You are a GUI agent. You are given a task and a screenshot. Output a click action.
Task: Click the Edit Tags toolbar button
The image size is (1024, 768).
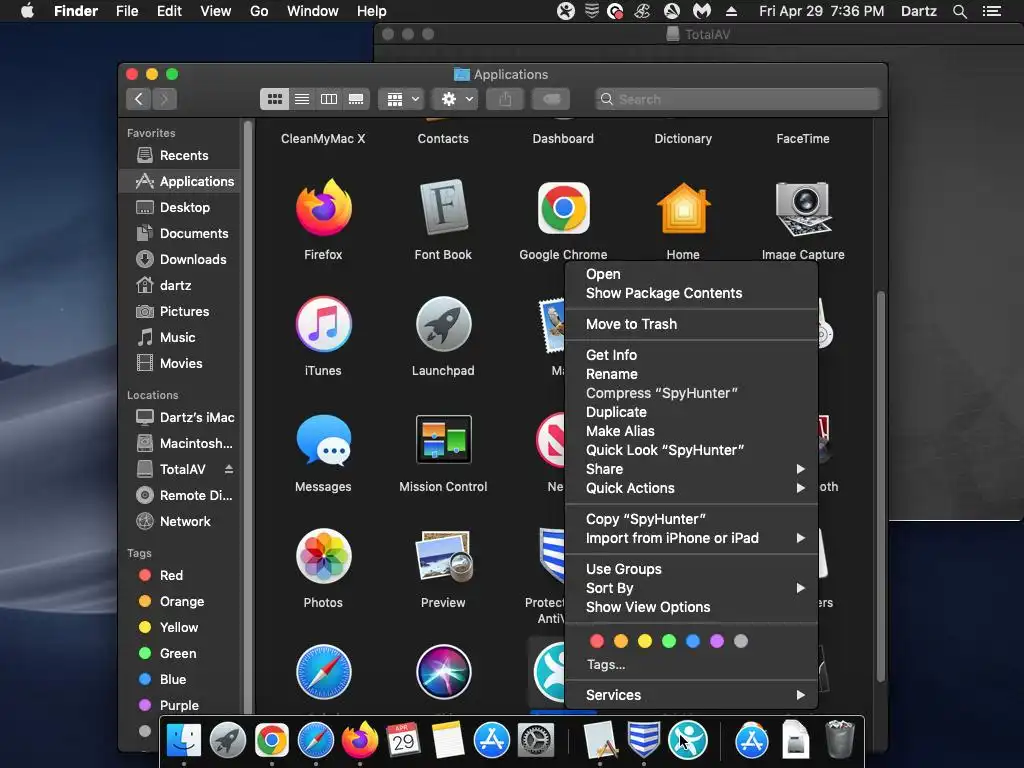tap(551, 99)
